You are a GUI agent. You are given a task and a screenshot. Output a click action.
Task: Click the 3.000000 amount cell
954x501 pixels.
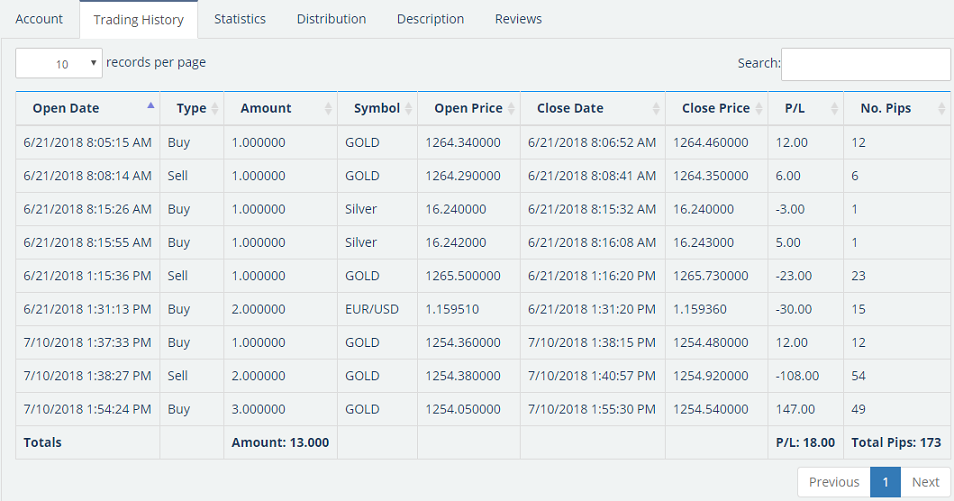[x=280, y=409]
